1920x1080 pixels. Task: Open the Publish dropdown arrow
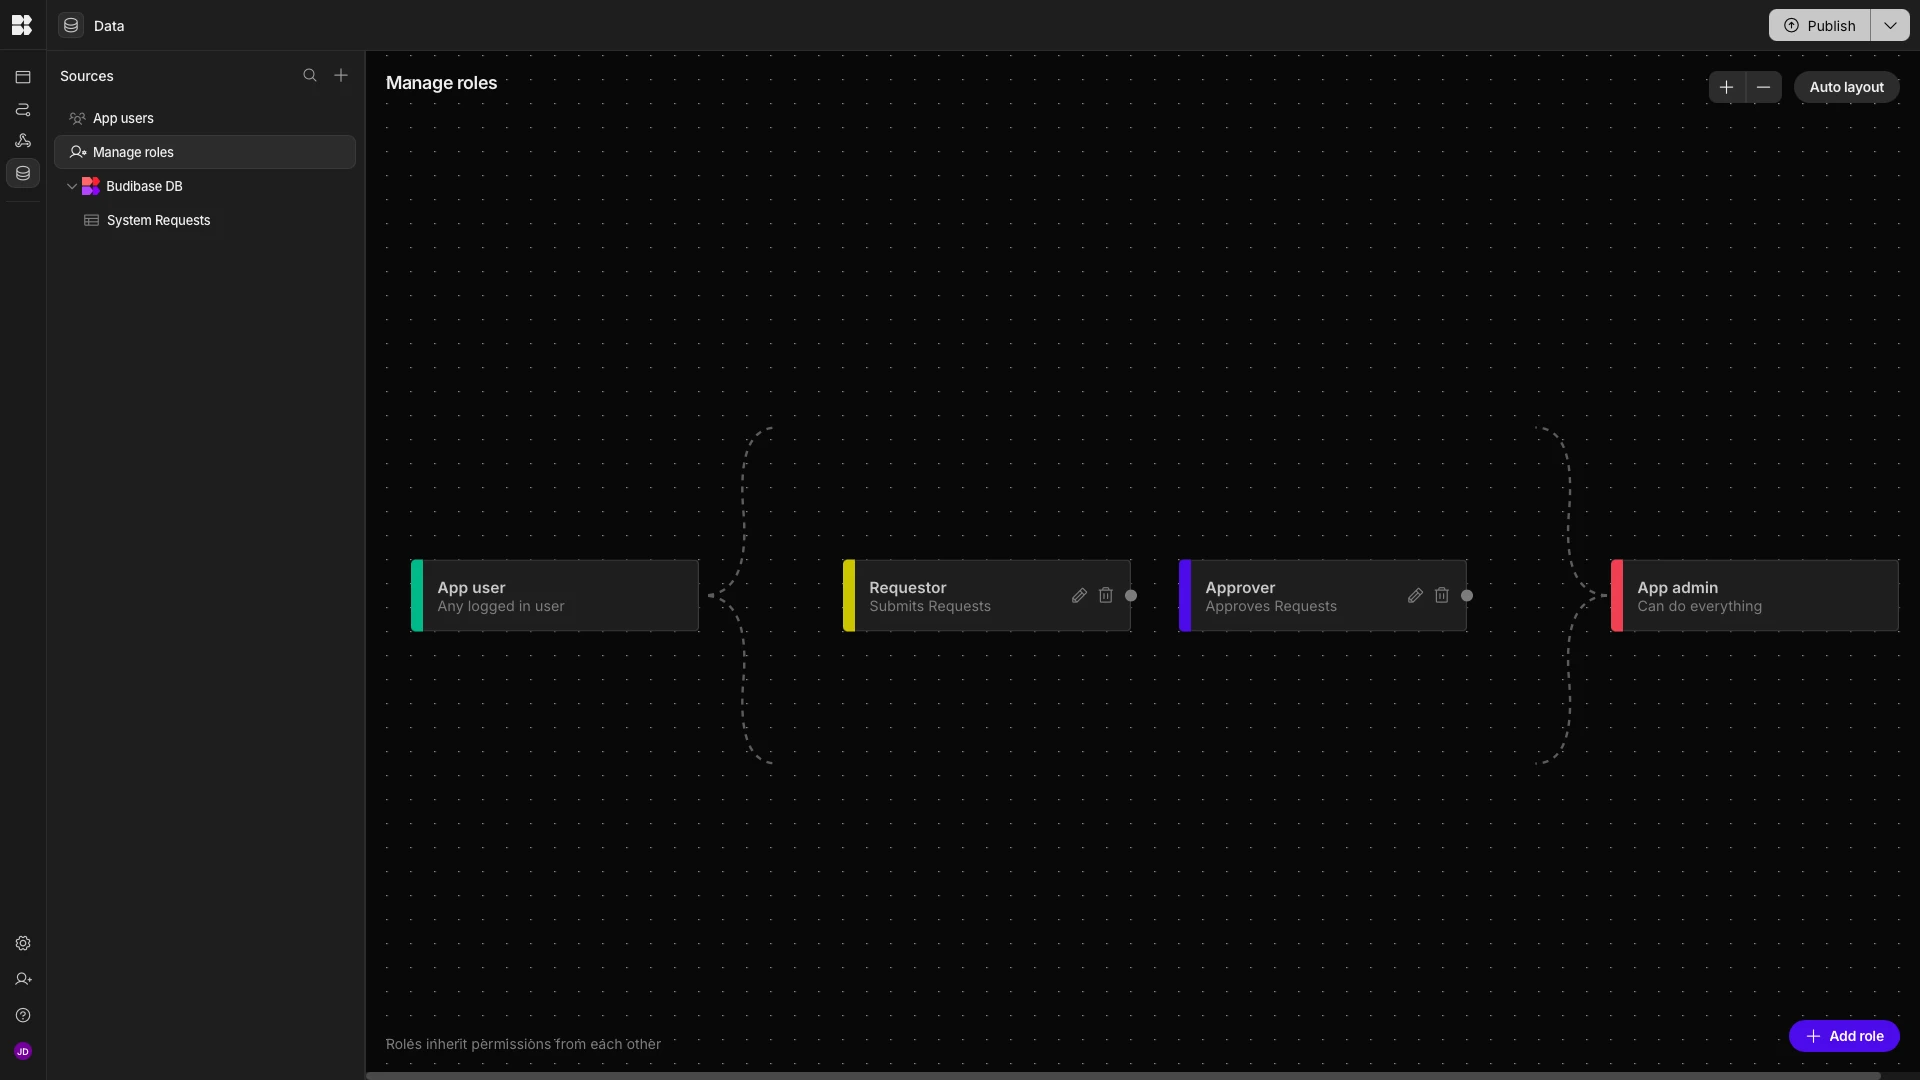tap(1890, 26)
